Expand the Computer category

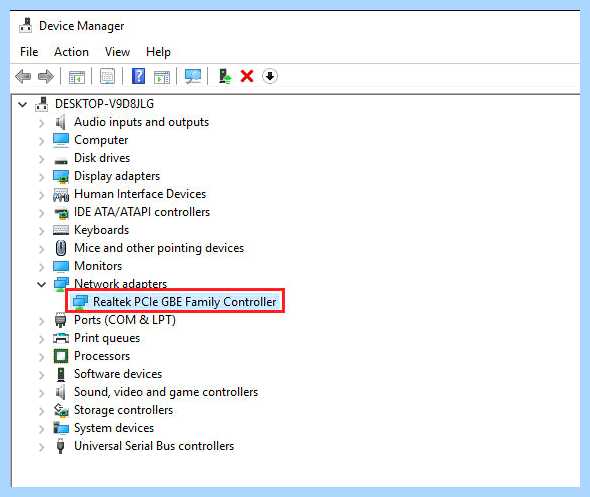point(41,141)
